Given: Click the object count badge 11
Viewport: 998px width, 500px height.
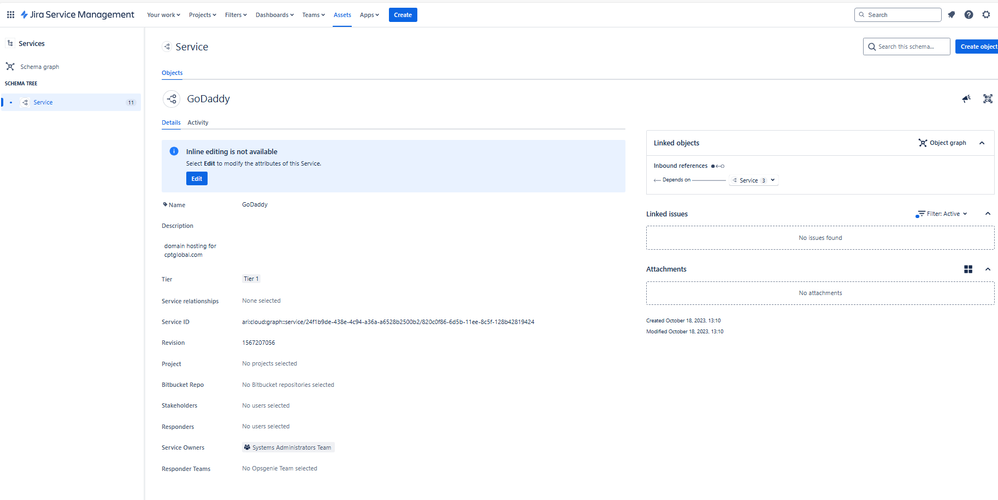Looking at the screenshot, I should 130,102.
